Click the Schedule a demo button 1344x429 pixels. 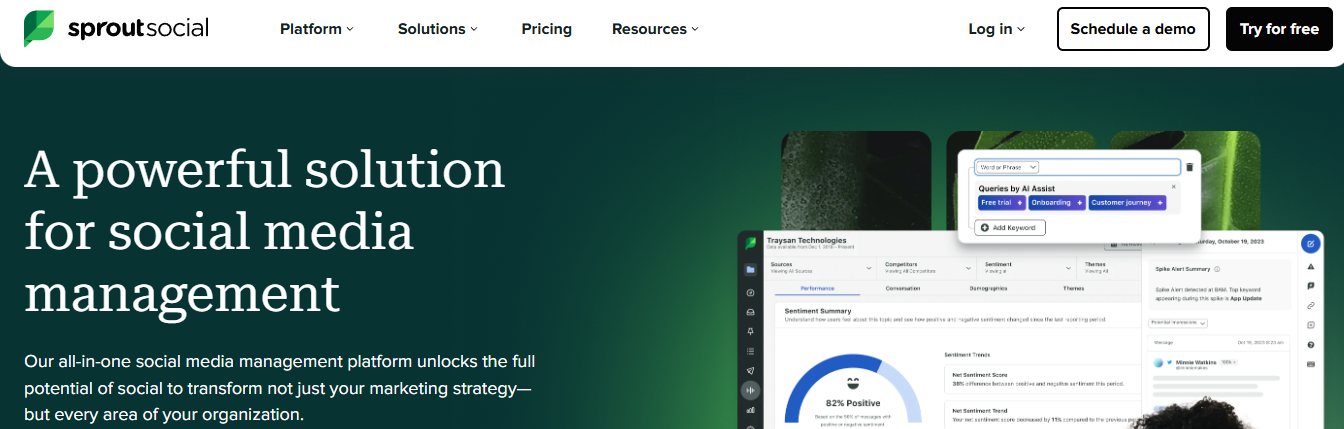tap(1133, 29)
